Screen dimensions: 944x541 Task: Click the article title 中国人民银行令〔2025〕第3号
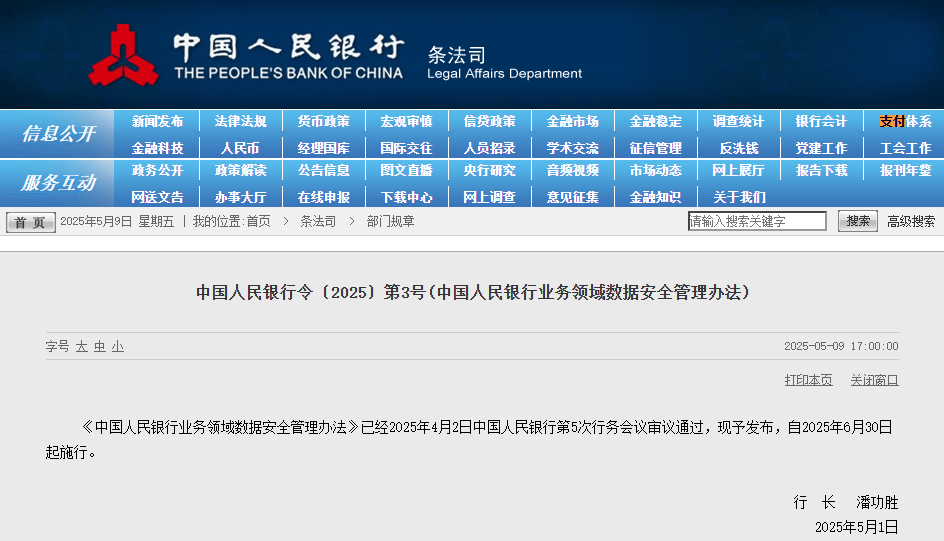coord(473,292)
